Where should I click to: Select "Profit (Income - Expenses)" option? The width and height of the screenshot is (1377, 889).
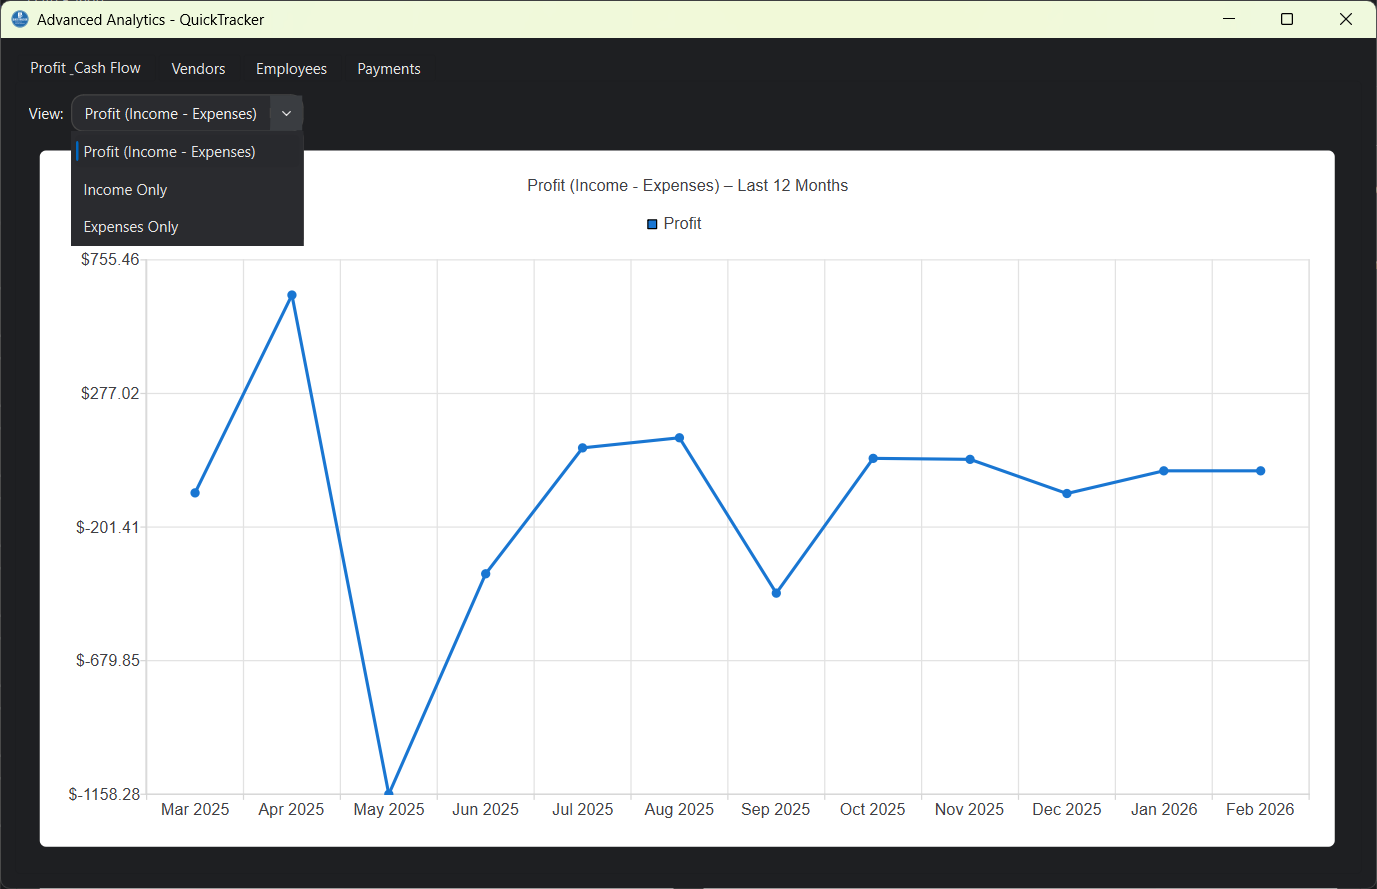tap(168, 151)
